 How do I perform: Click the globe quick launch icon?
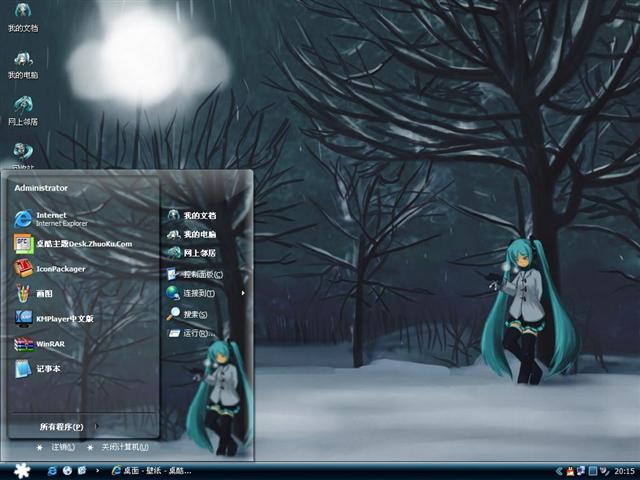point(67,471)
